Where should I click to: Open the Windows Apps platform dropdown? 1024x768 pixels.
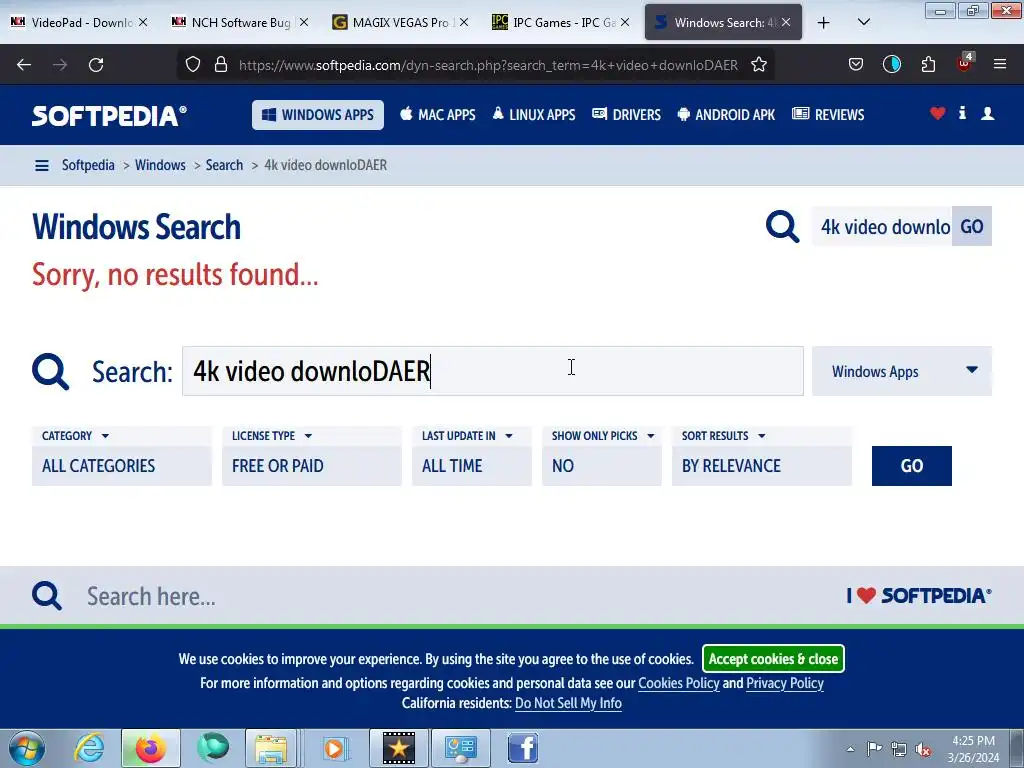click(x=902, y=371)
